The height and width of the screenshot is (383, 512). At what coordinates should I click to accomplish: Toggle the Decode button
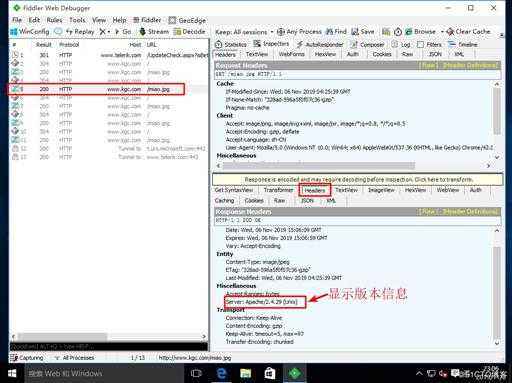[x=189, y=32]
